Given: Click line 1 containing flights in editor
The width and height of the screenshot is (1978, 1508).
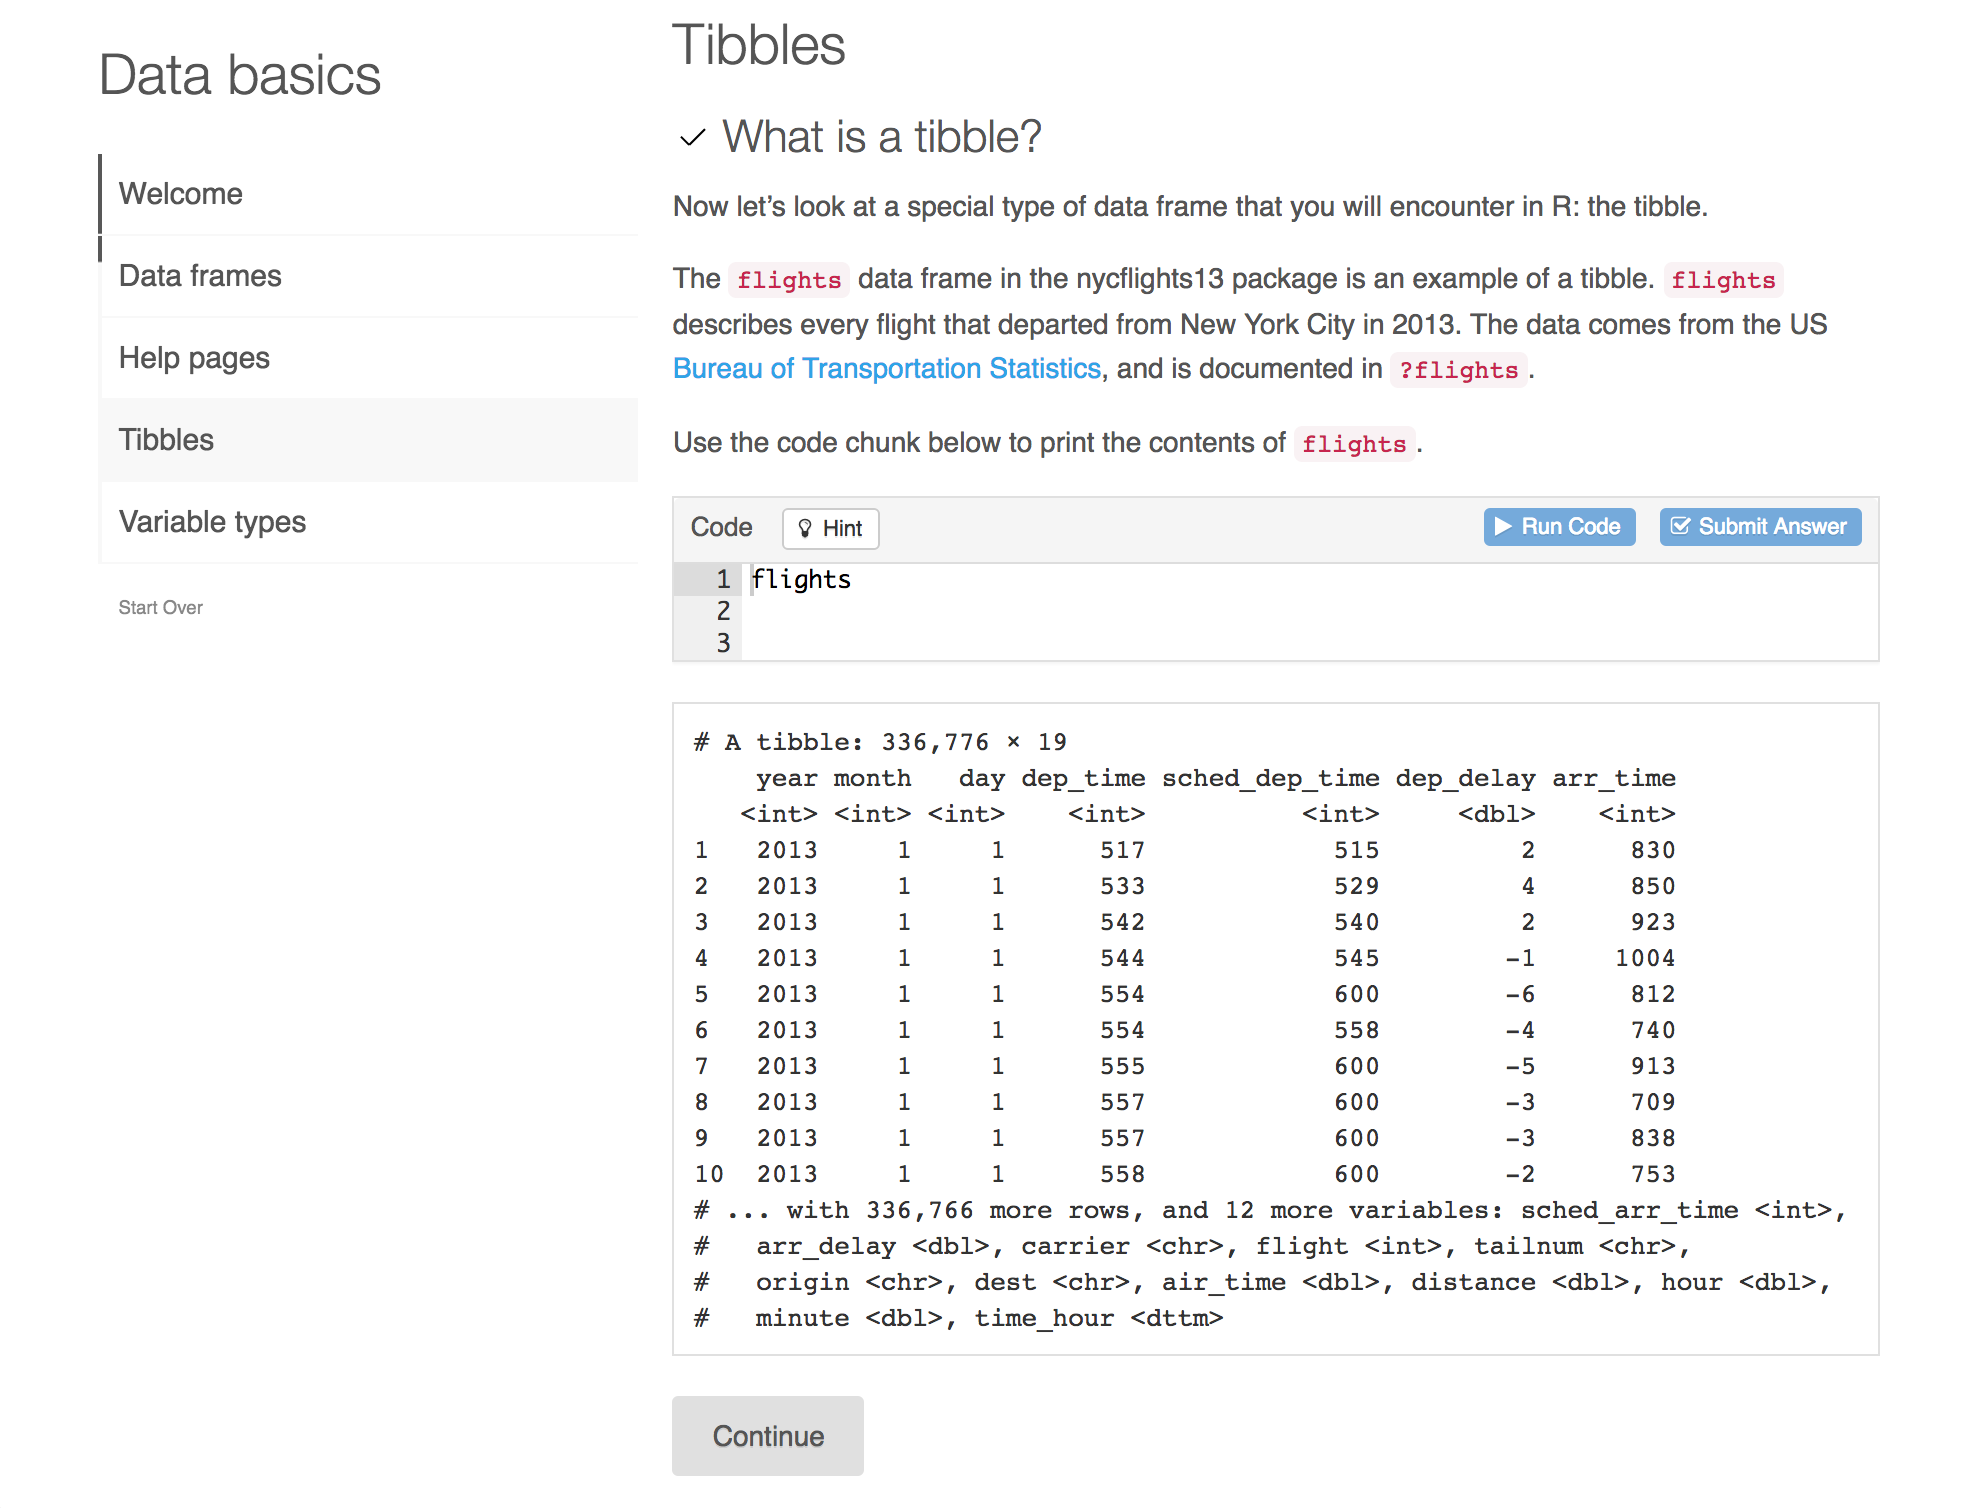Looking at the screenshot, I should 1309,579.
